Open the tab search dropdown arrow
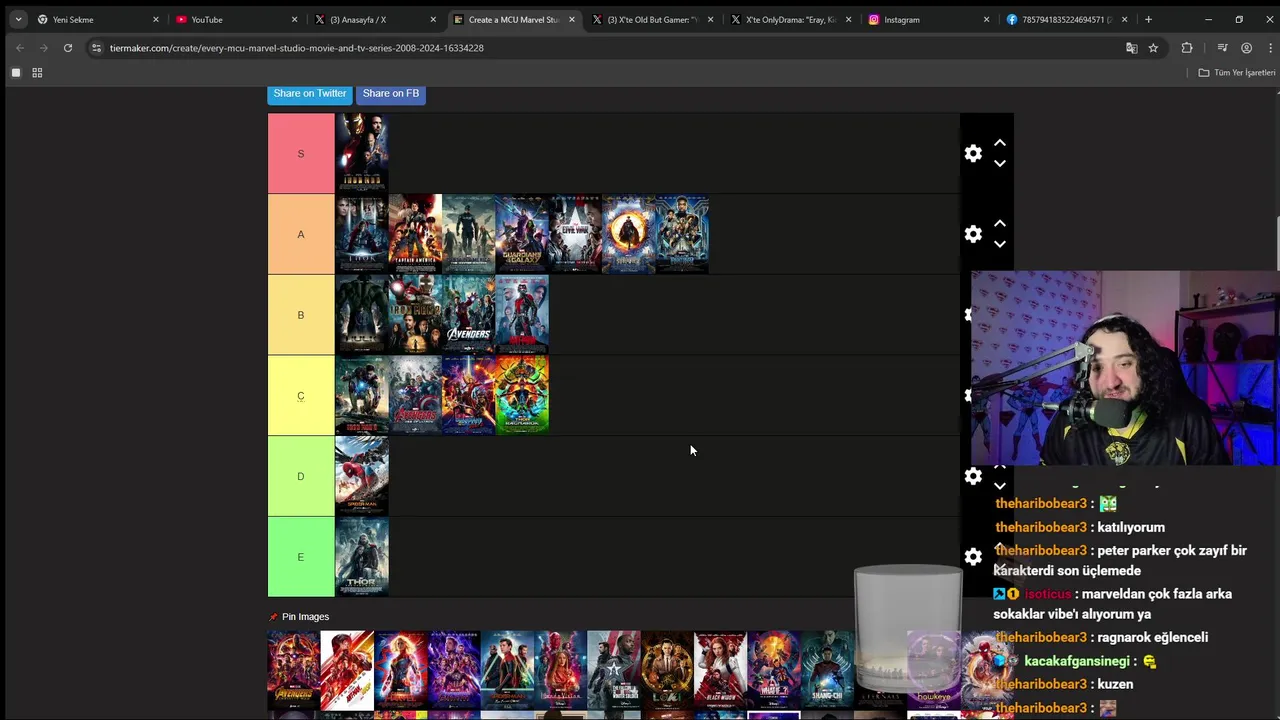1280x720 pixels. 18,19
